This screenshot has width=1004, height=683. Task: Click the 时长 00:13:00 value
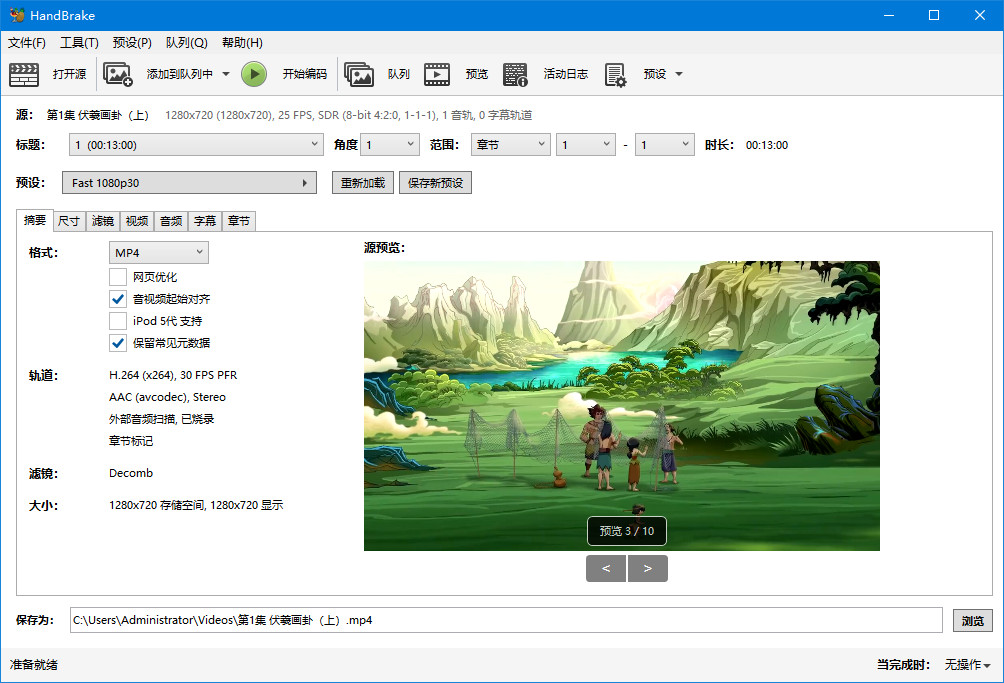(x=766, y=145)
